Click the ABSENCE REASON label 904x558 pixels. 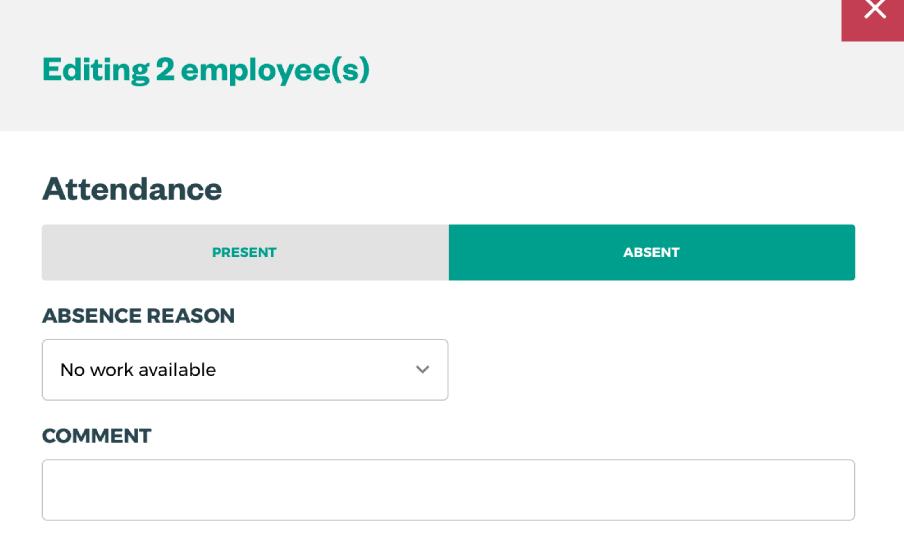pyautogui.click(x=138, y=316)
